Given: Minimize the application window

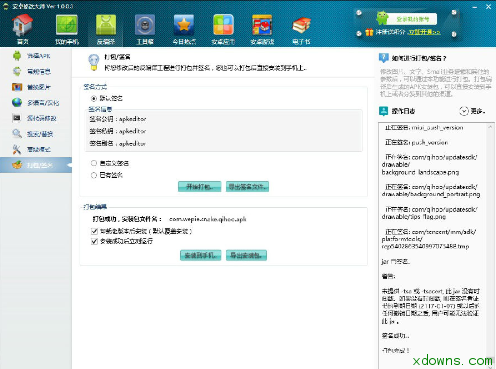Looking at the screenshot, I should pyautogui.click(x=475, y=7).
